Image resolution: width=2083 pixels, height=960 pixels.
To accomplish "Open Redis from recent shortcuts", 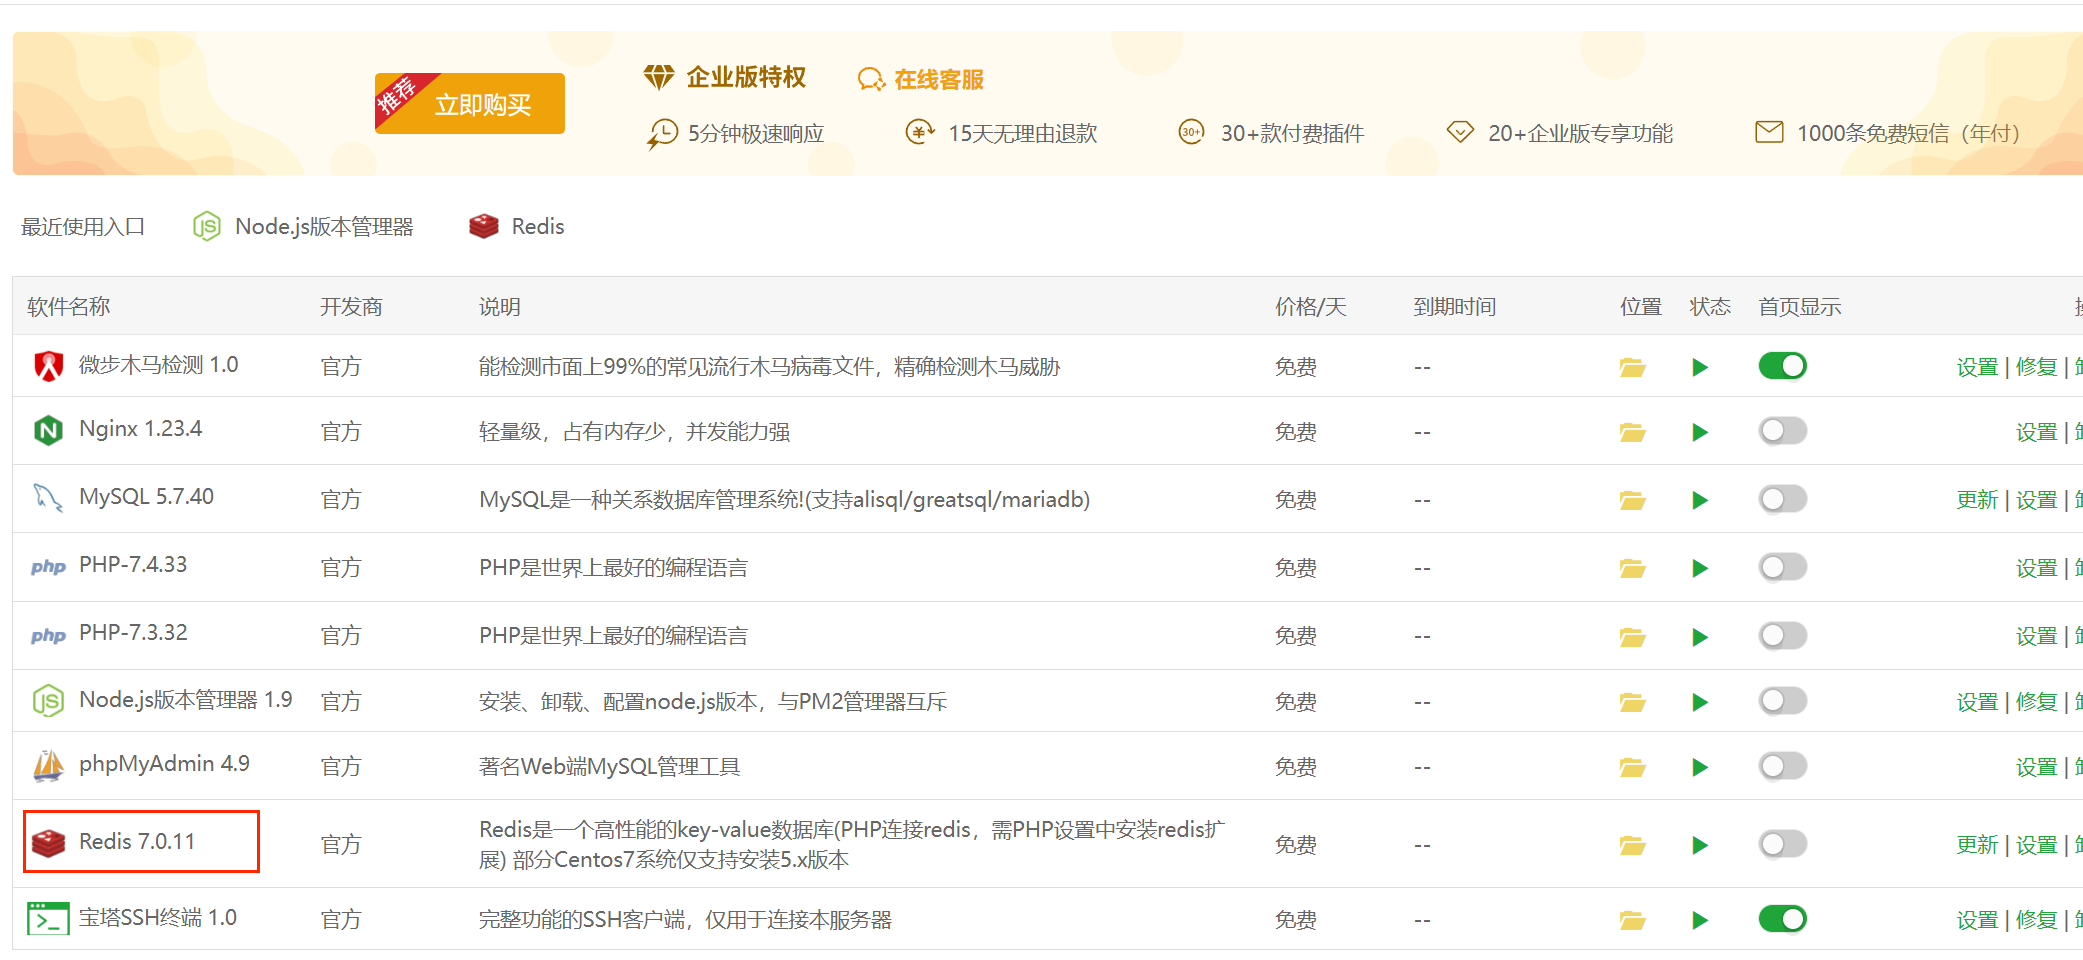I will coord(517,226).
